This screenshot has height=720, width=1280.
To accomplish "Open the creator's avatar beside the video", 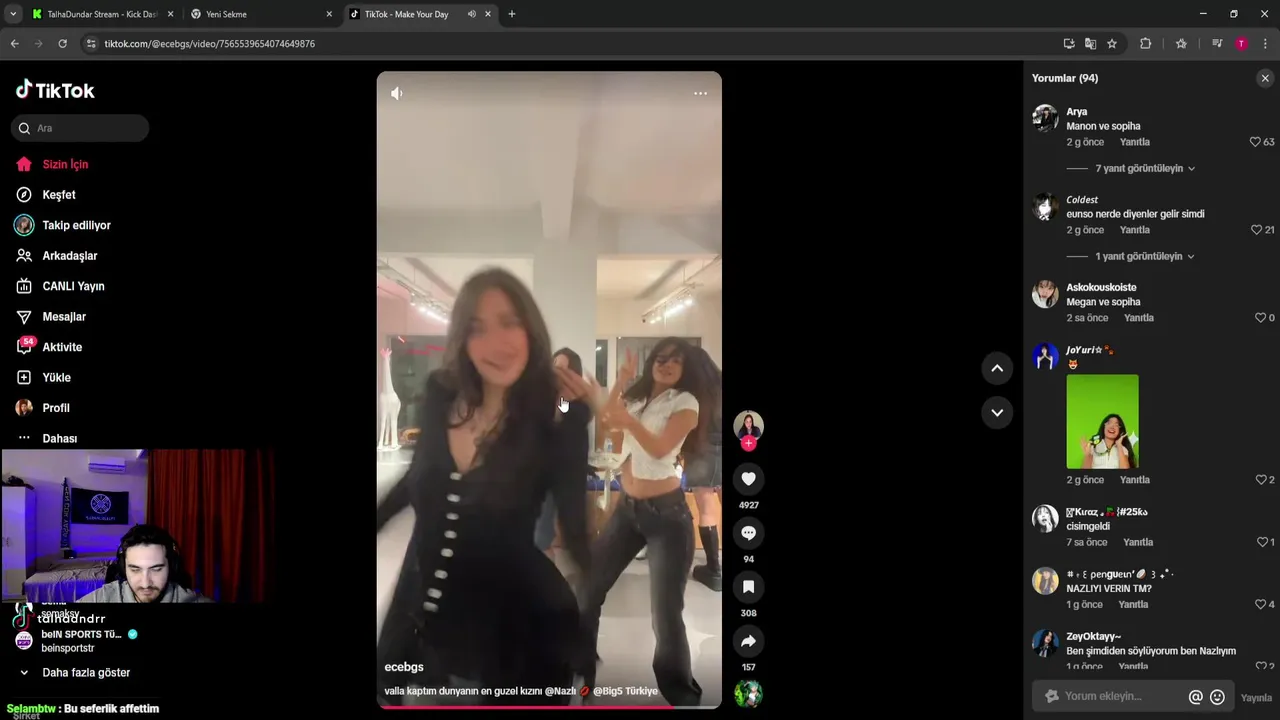I will pyautogui.click(x=748, y=425).
